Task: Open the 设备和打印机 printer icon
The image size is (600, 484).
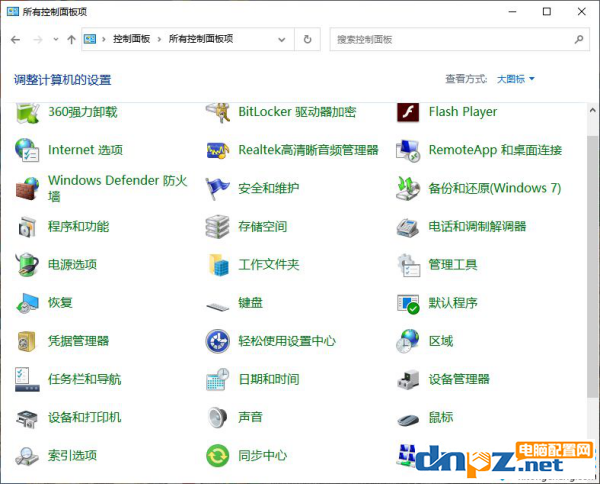Action: (27, 419)
